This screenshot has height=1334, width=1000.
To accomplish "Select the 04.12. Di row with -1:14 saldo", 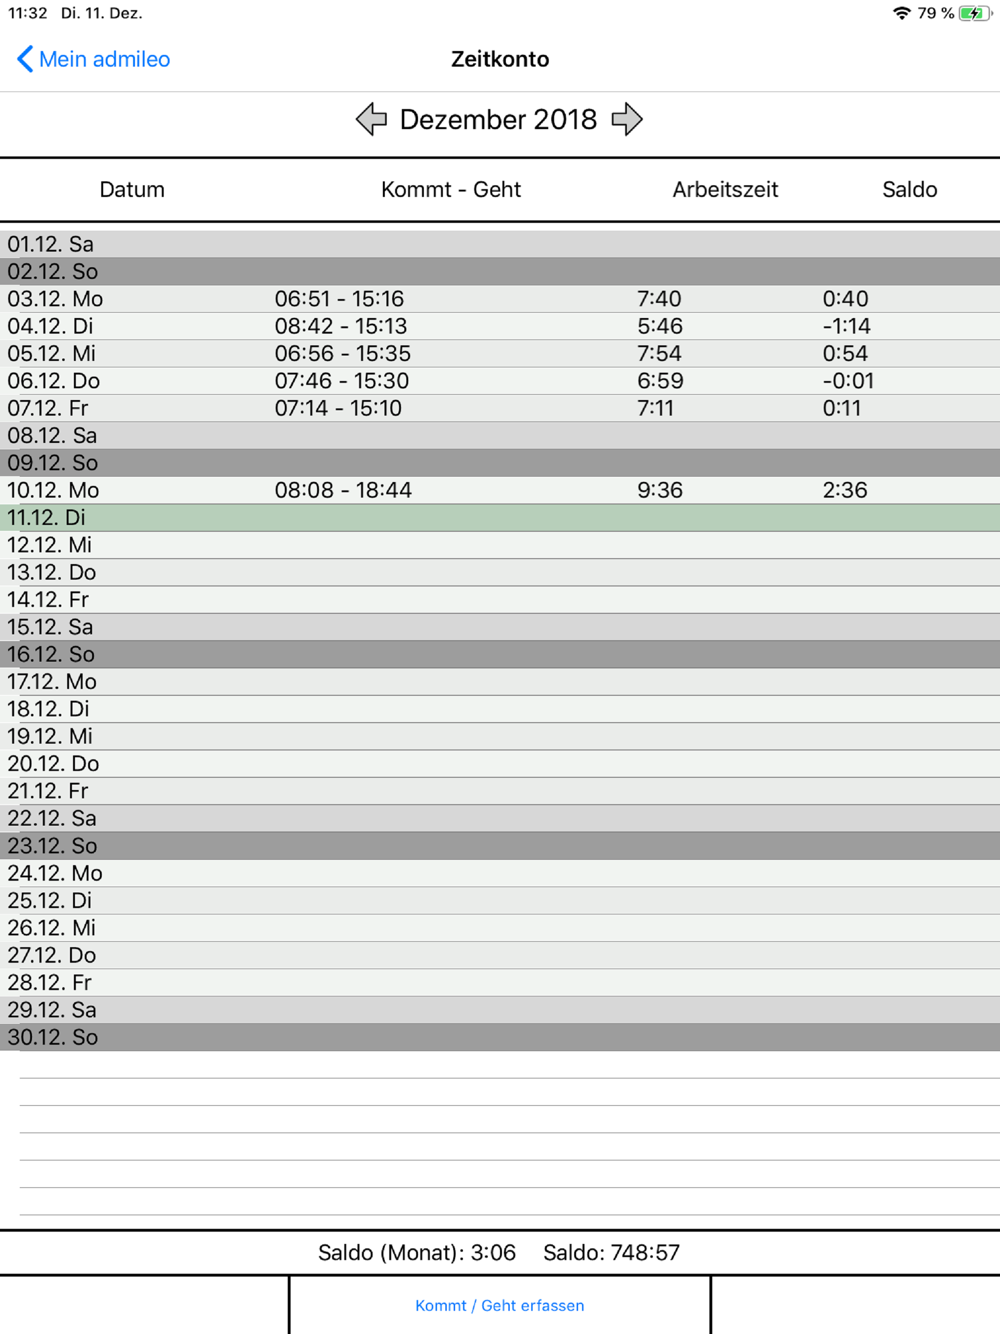I will coord(500,326).
